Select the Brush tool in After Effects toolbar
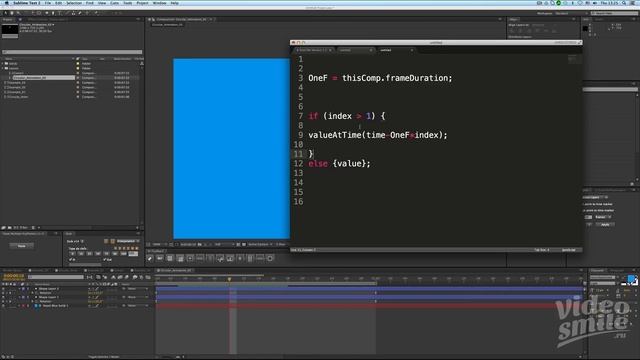Image resolution: width=640 pixels, height=360 pixels. [x=67, y=13]
